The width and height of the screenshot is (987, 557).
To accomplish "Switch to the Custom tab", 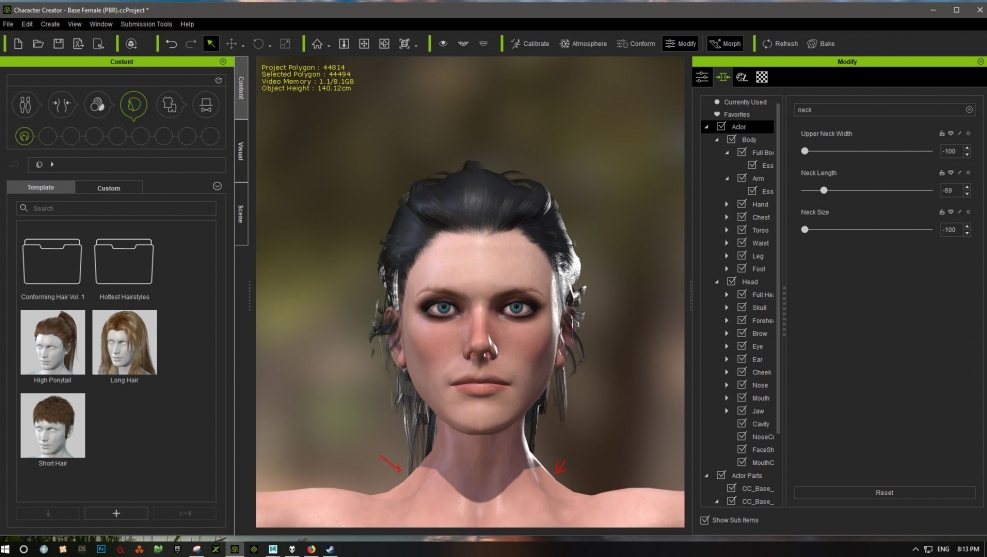I will (108, 188).
